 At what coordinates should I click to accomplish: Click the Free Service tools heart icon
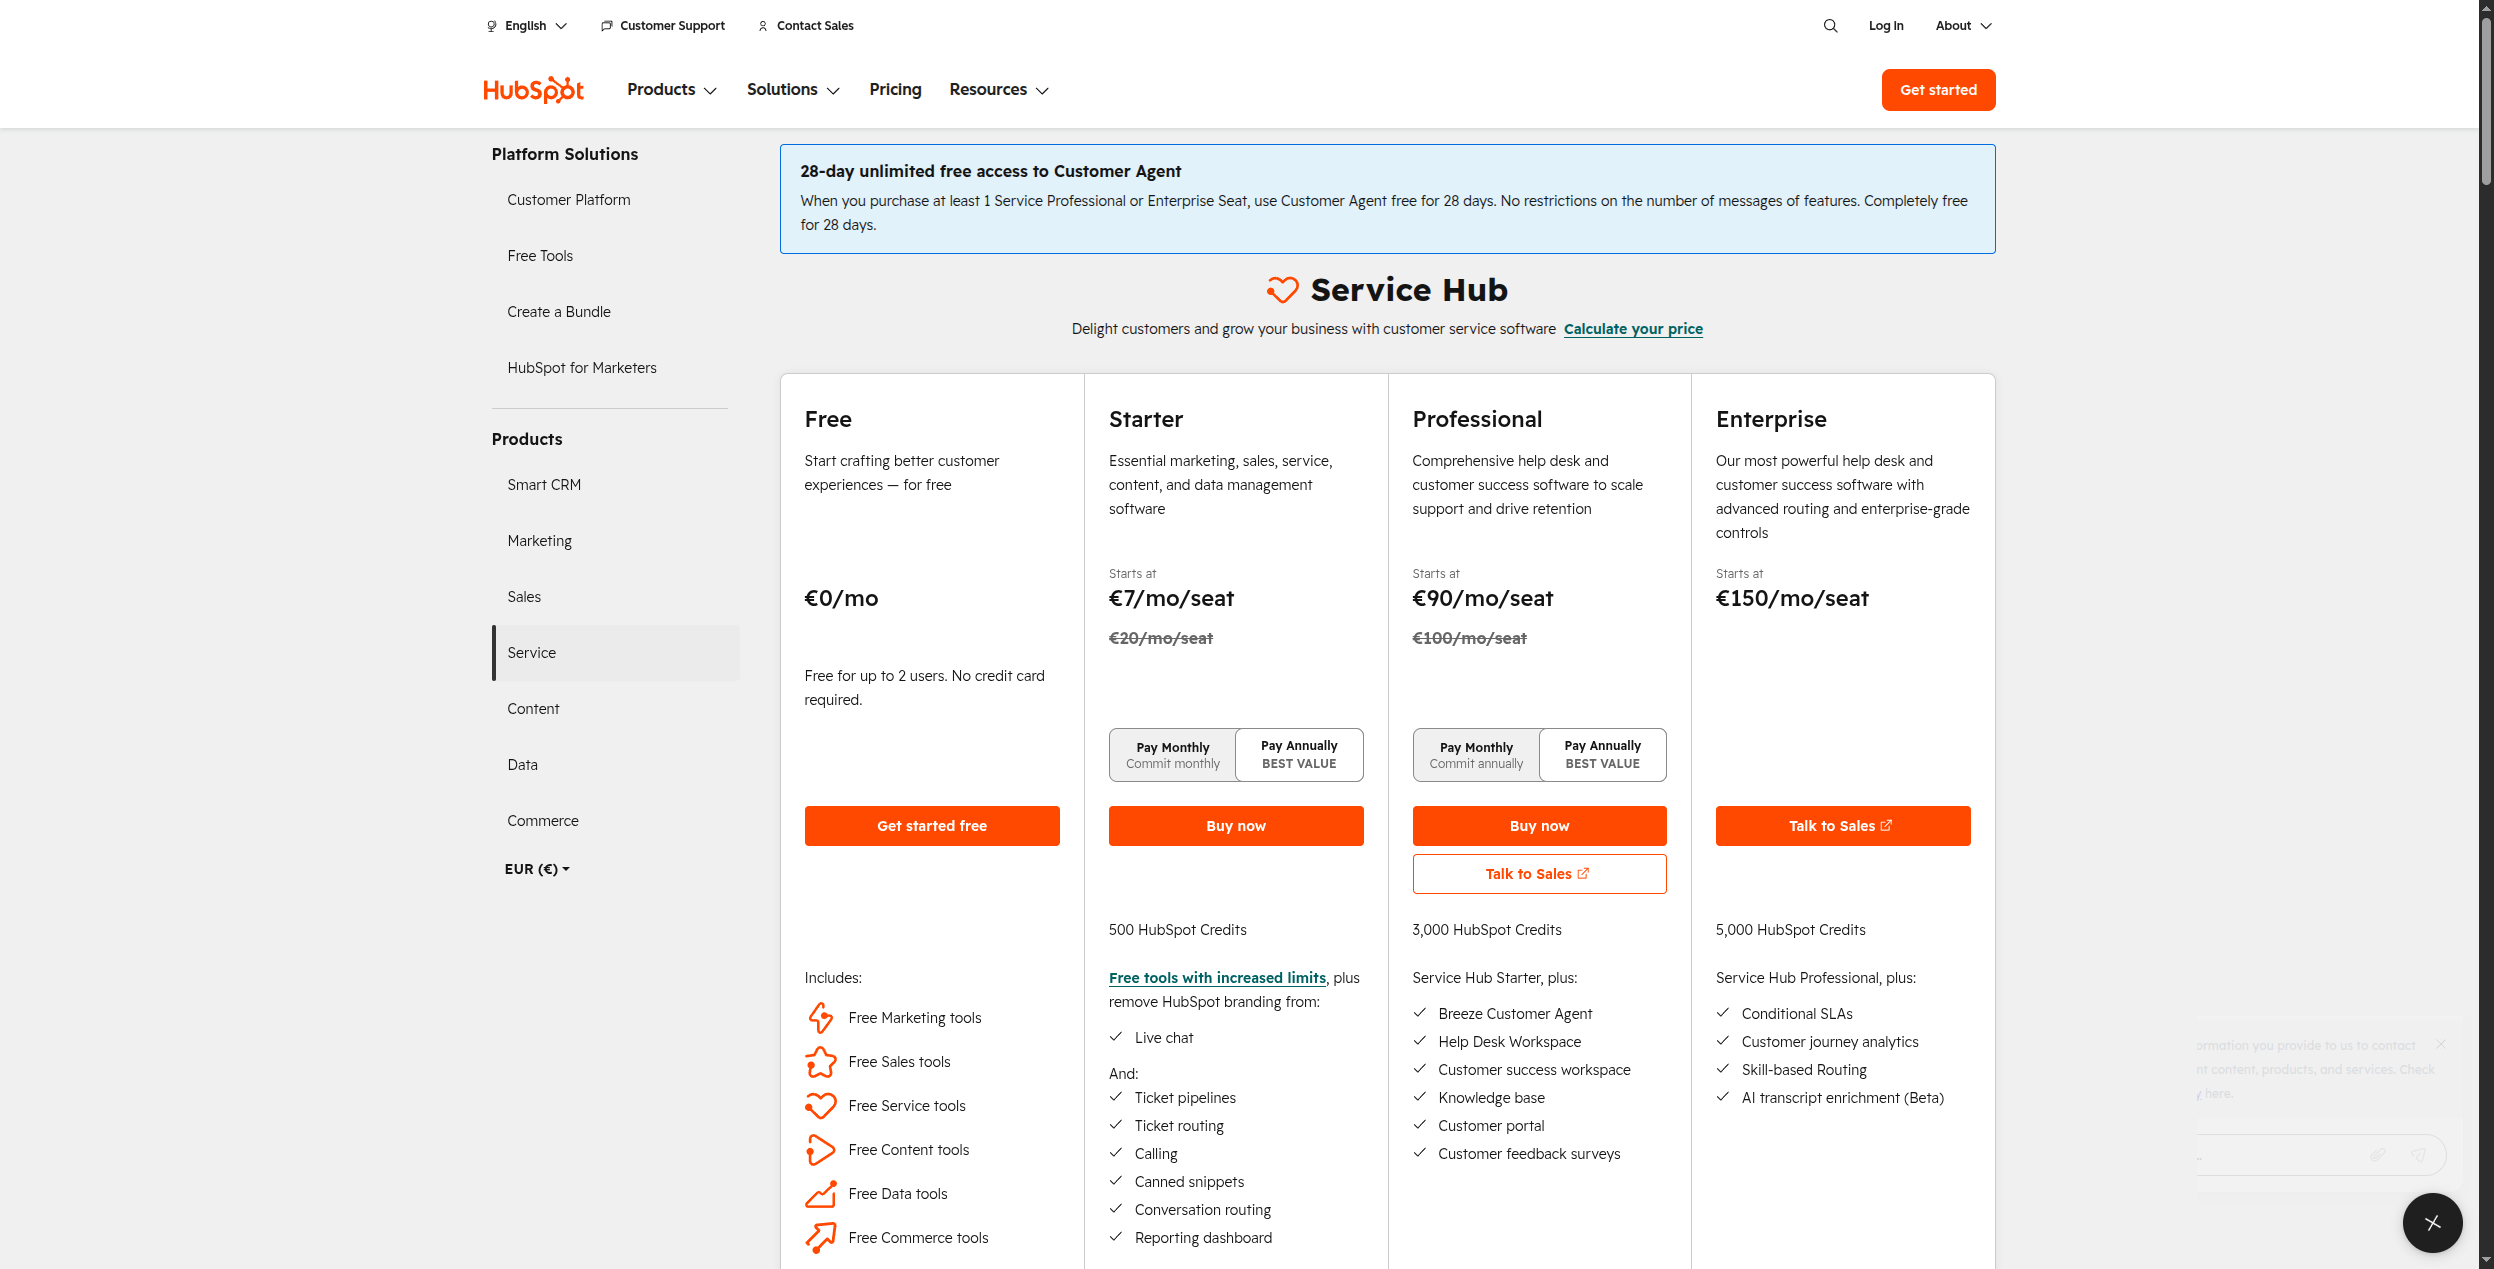[x=820, y=1106]
